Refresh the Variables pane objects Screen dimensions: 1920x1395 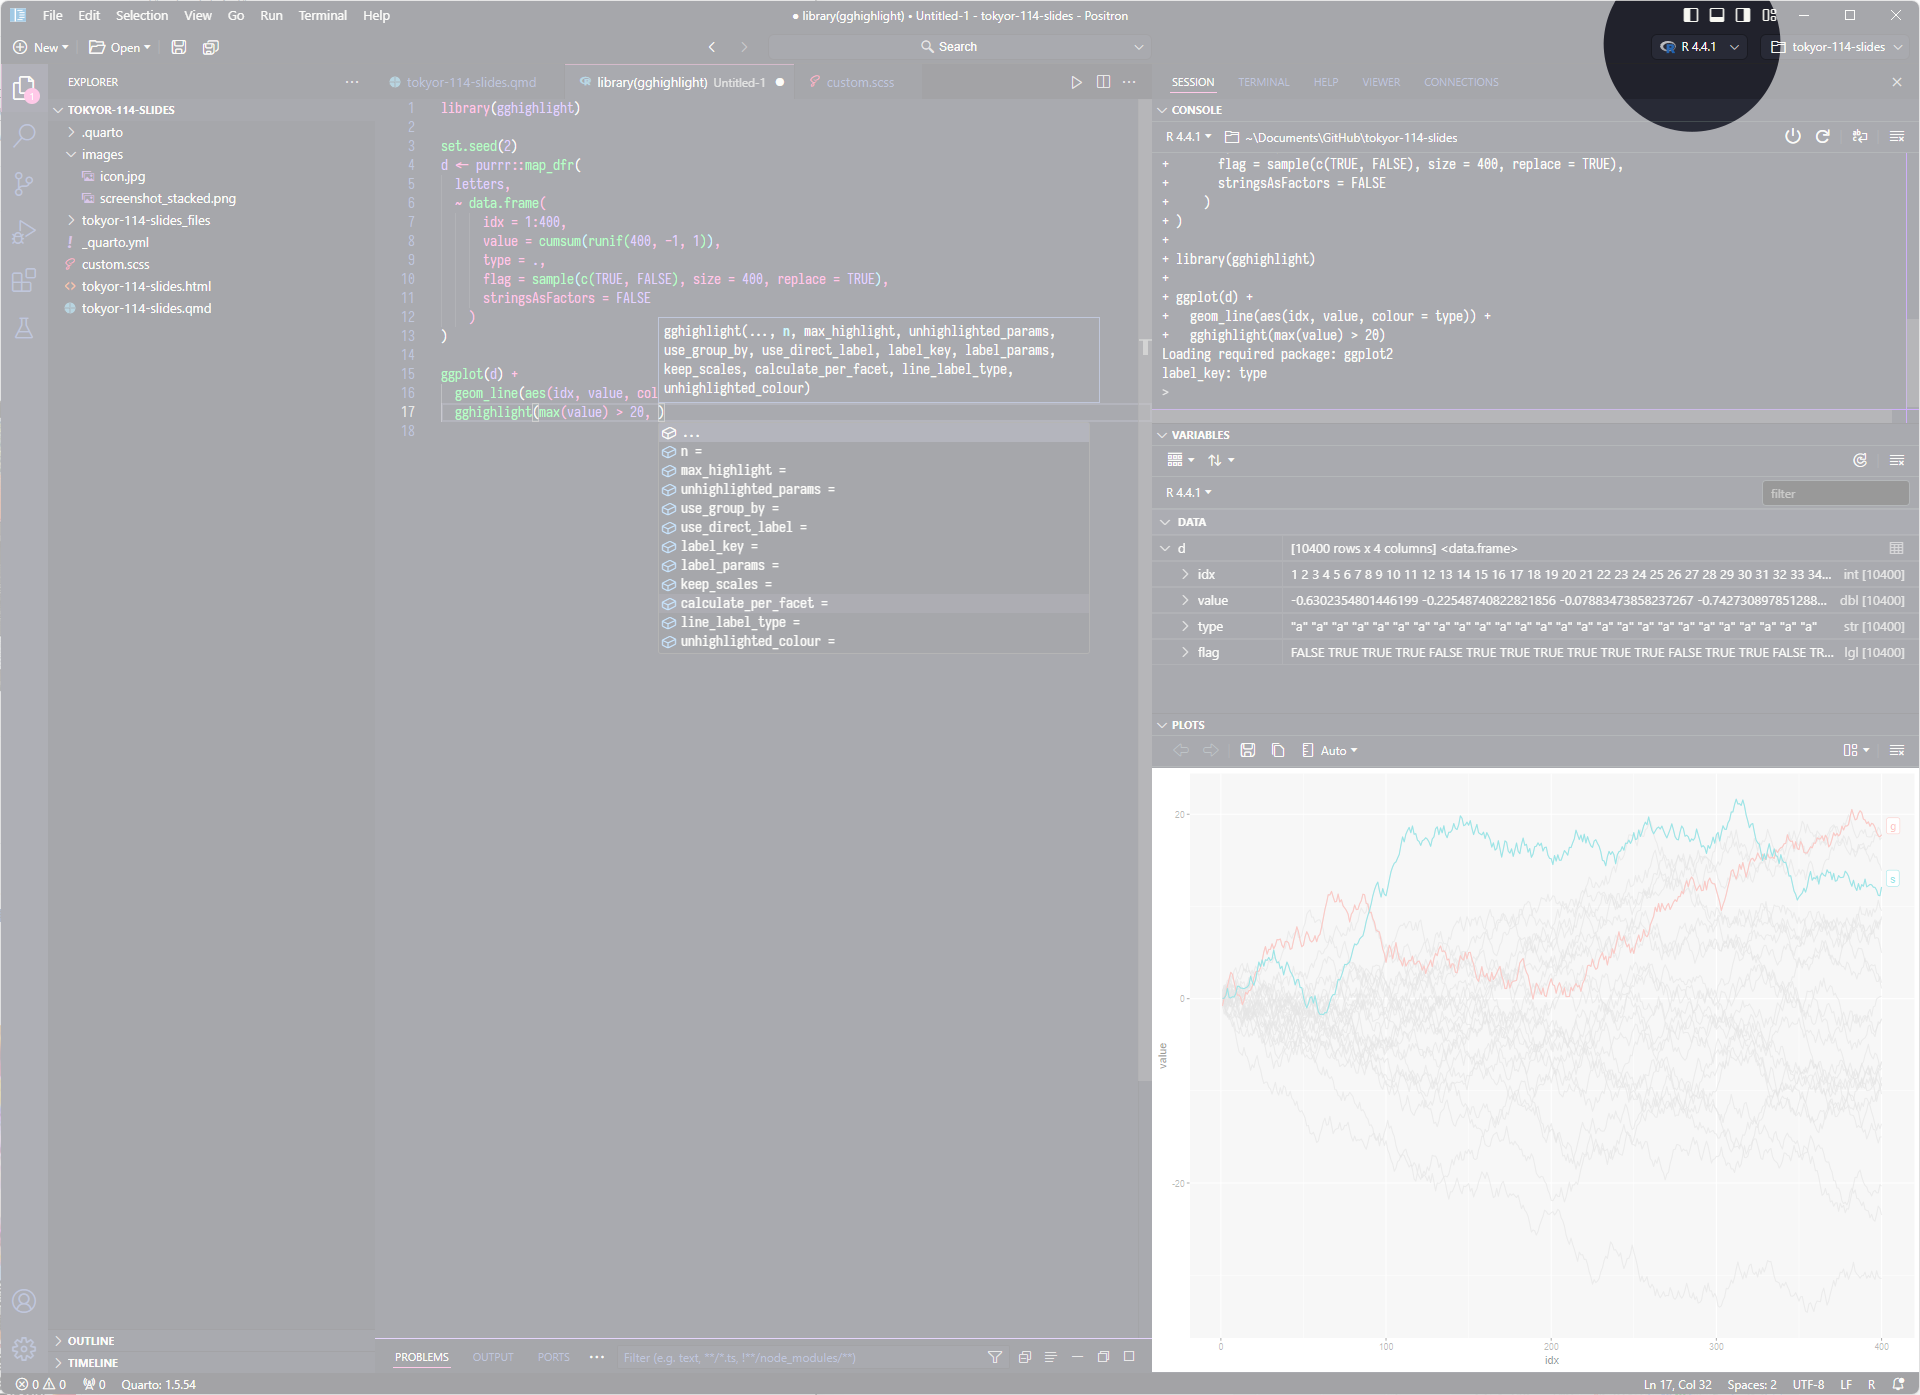(1859, 460)
